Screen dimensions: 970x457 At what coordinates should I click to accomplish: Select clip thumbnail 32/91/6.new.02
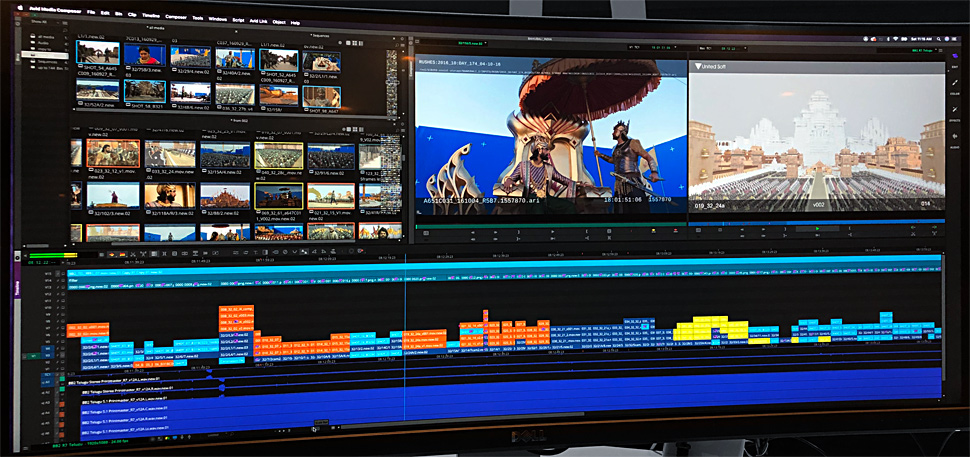pos(331,157)
